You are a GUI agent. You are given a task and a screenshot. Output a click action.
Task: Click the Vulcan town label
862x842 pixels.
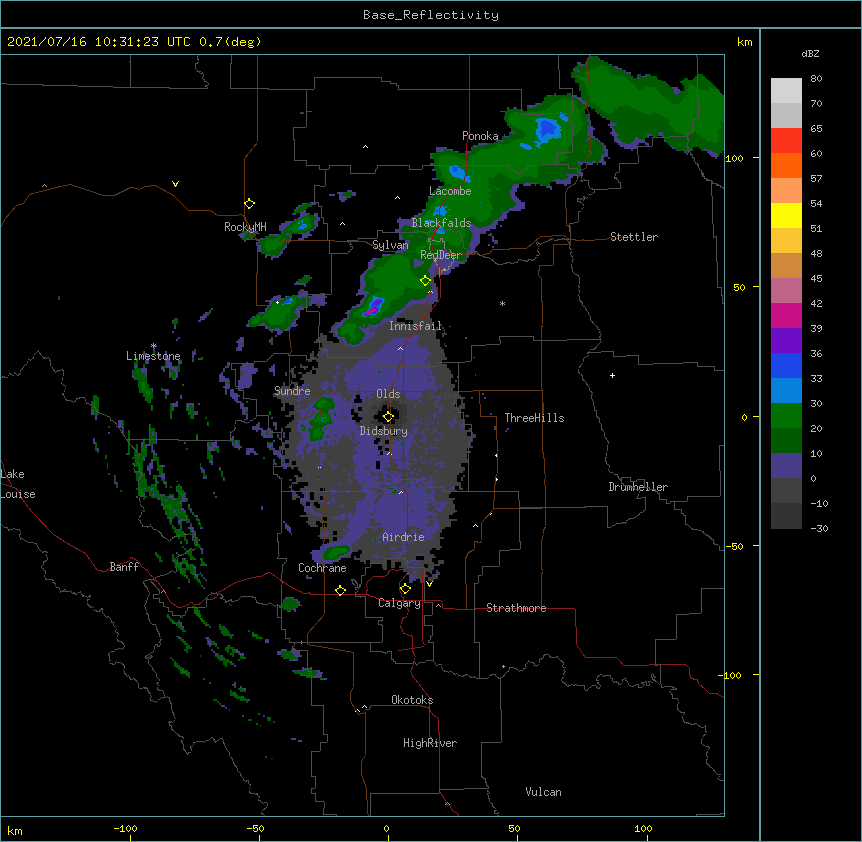(543, 792)
